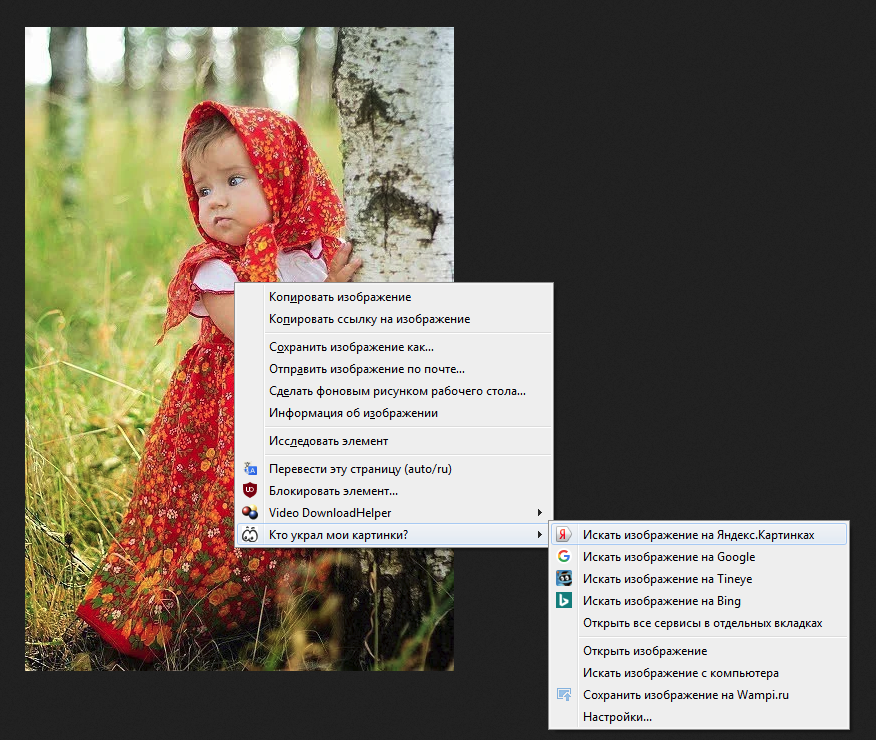
Task: Click the Yandex 'Я' icon in submenu
Action: coord(564,534)
